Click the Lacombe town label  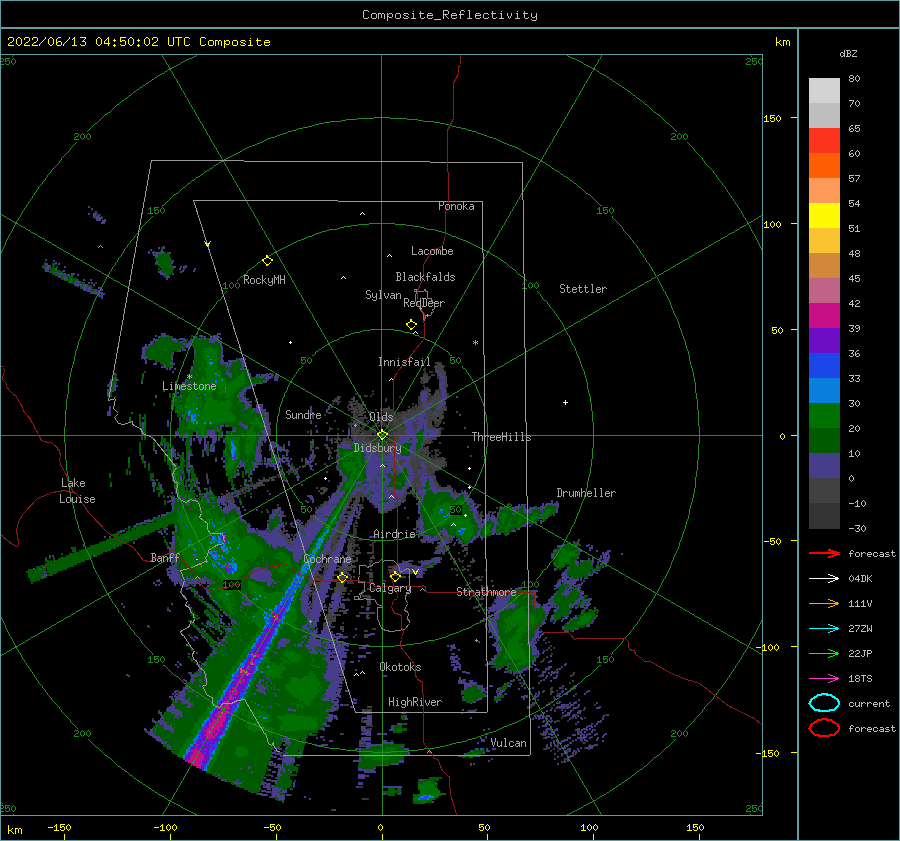click(x=432, y=251)
